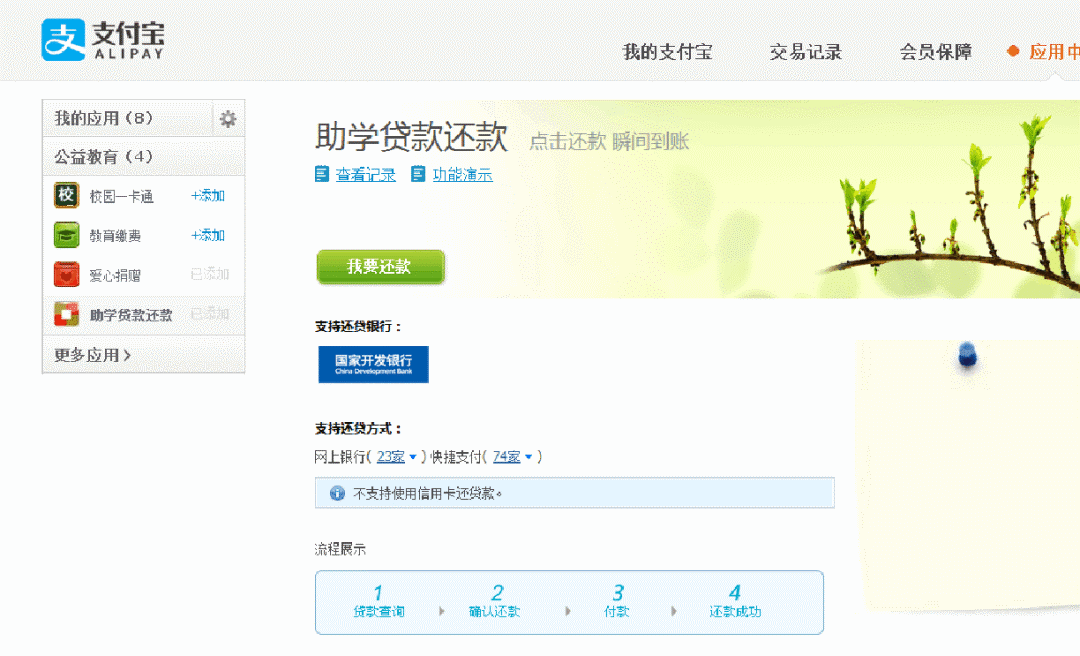The height and width of the screenshot is (656, 1080).
Task: Click the Alipay logo
Action: pyautogui.click(x=103, y=40)
